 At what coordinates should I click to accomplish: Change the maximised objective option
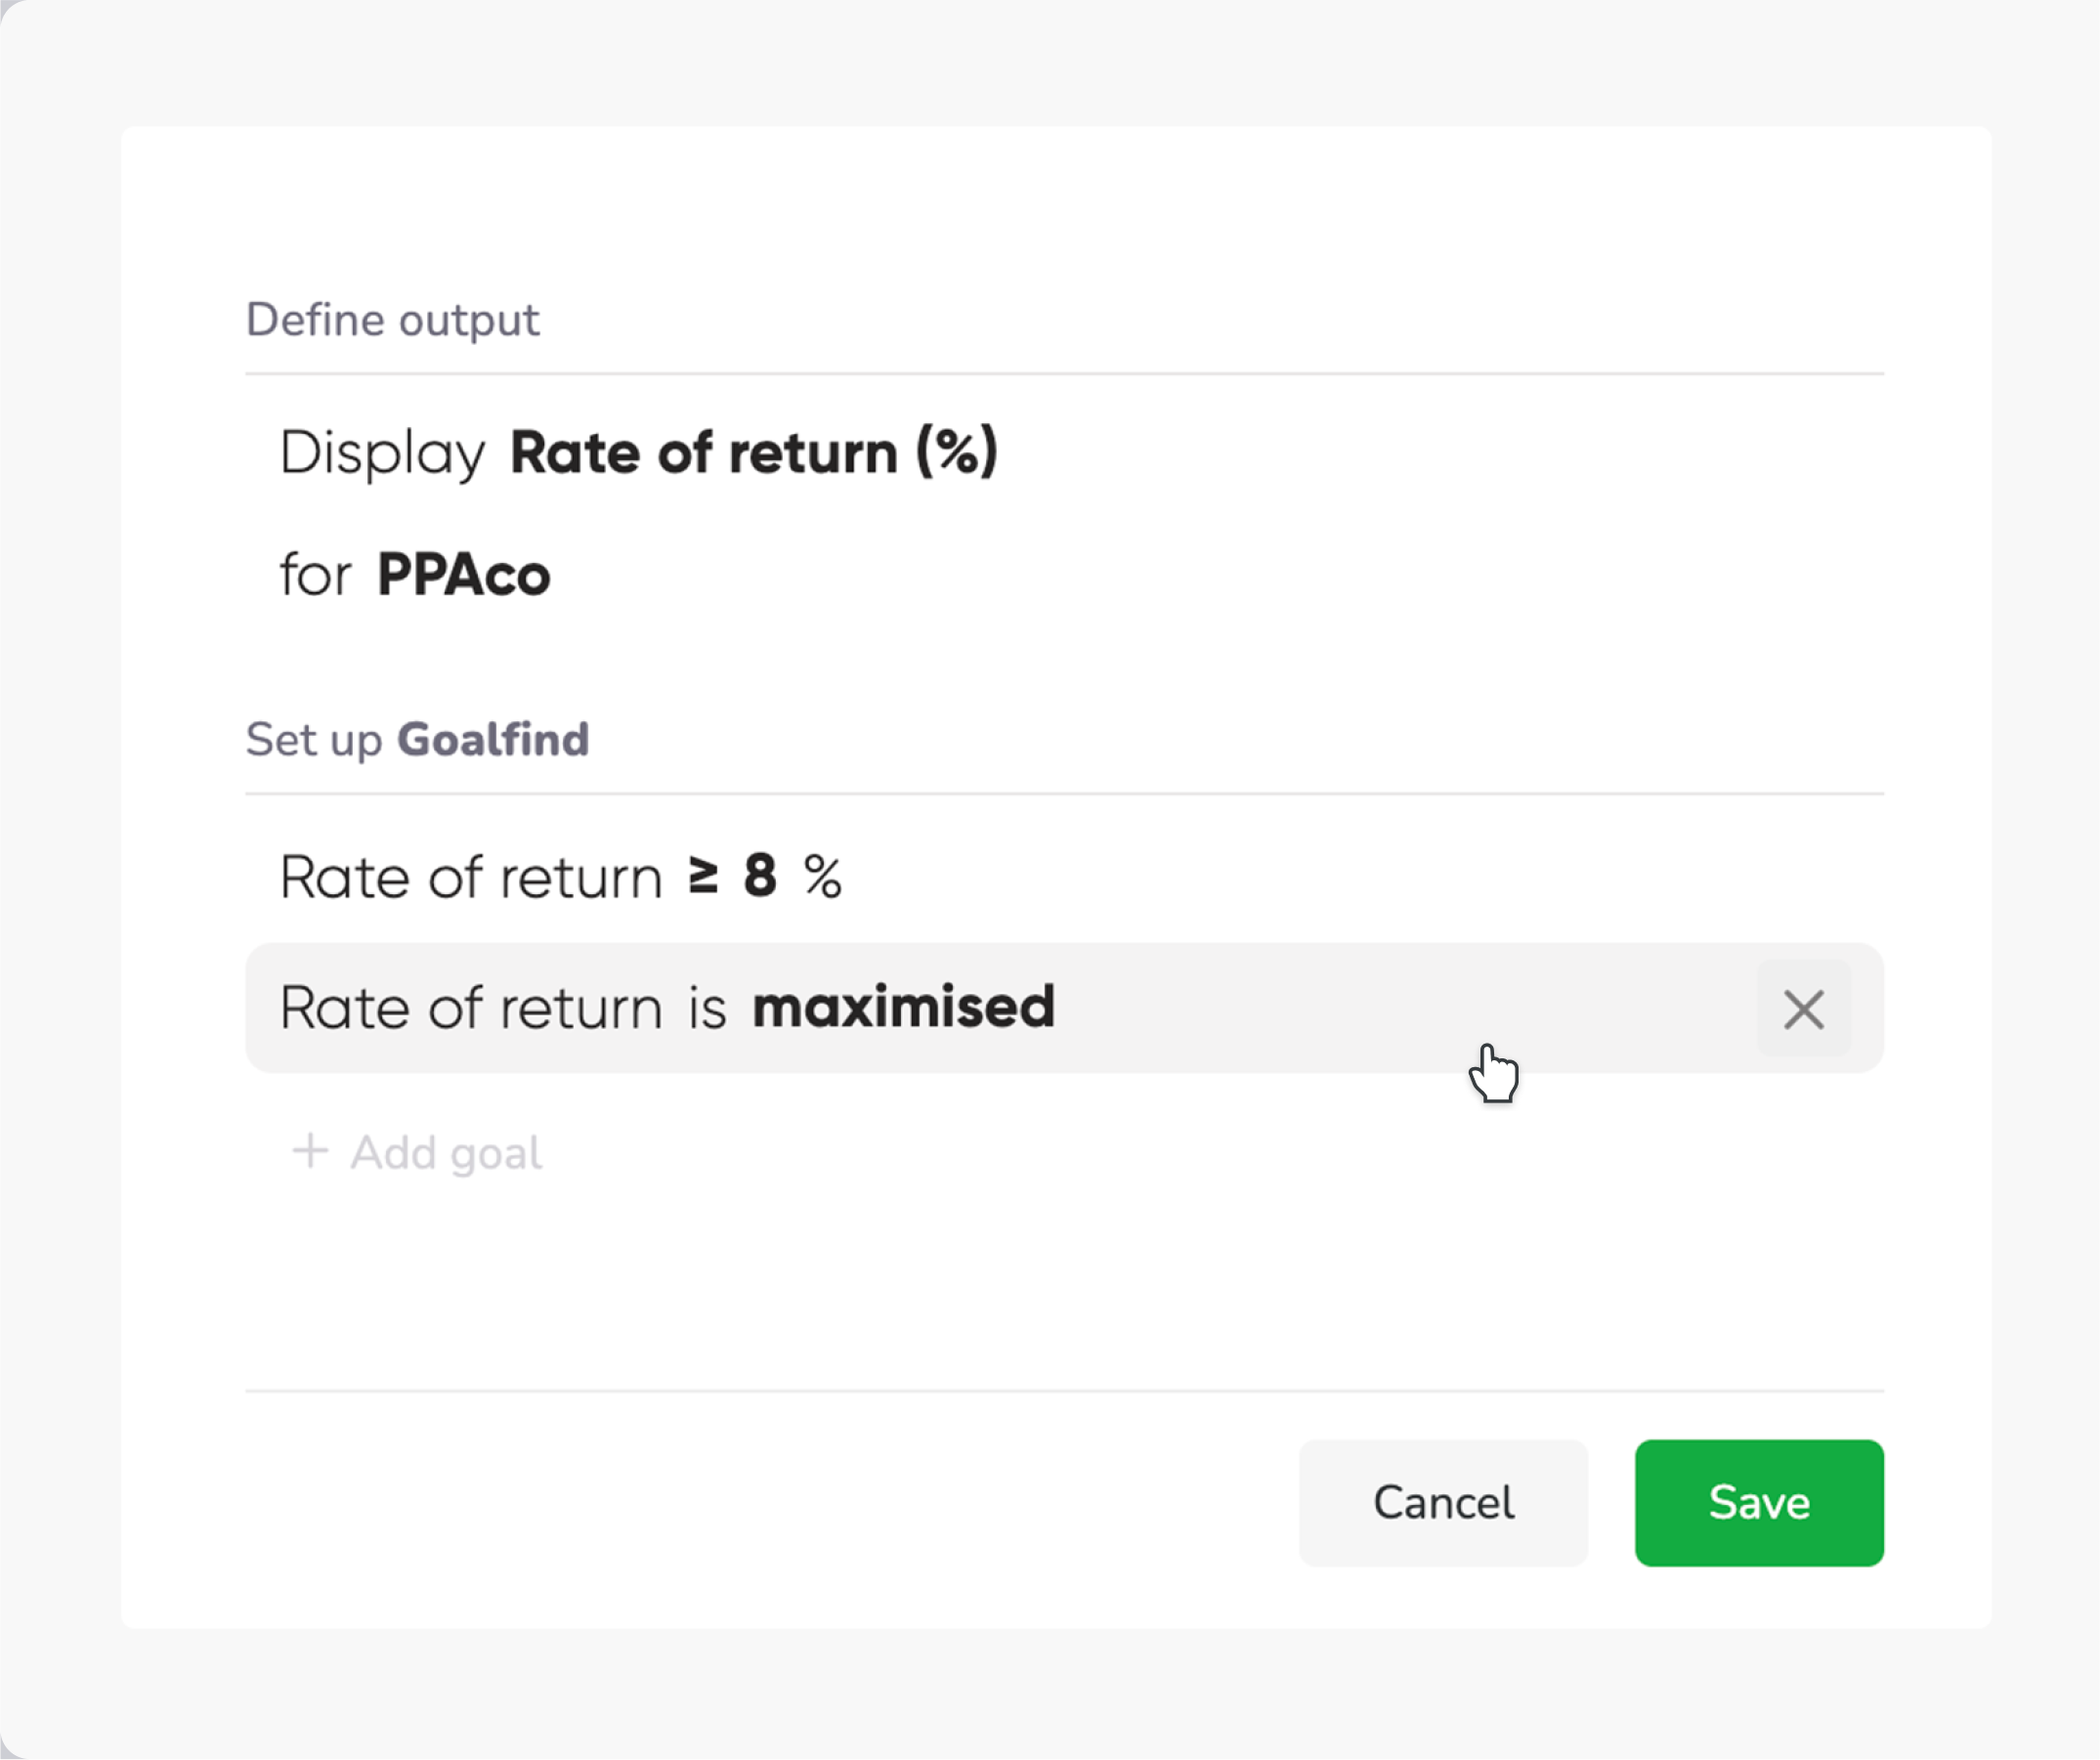pos(904,1007)
